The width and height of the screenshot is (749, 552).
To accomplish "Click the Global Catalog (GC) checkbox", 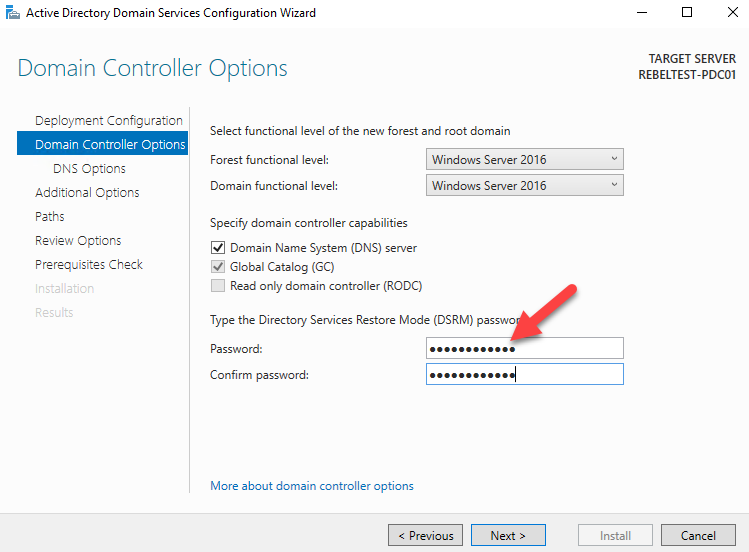I will click(218, 267).
